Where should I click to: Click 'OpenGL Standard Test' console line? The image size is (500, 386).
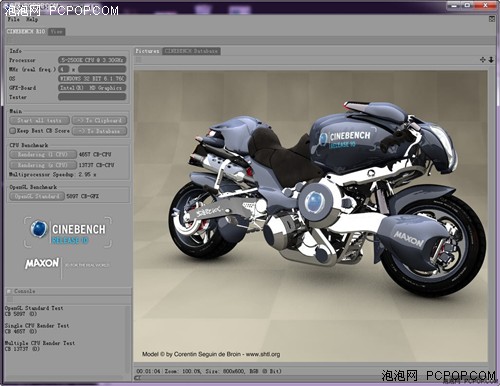34,308
